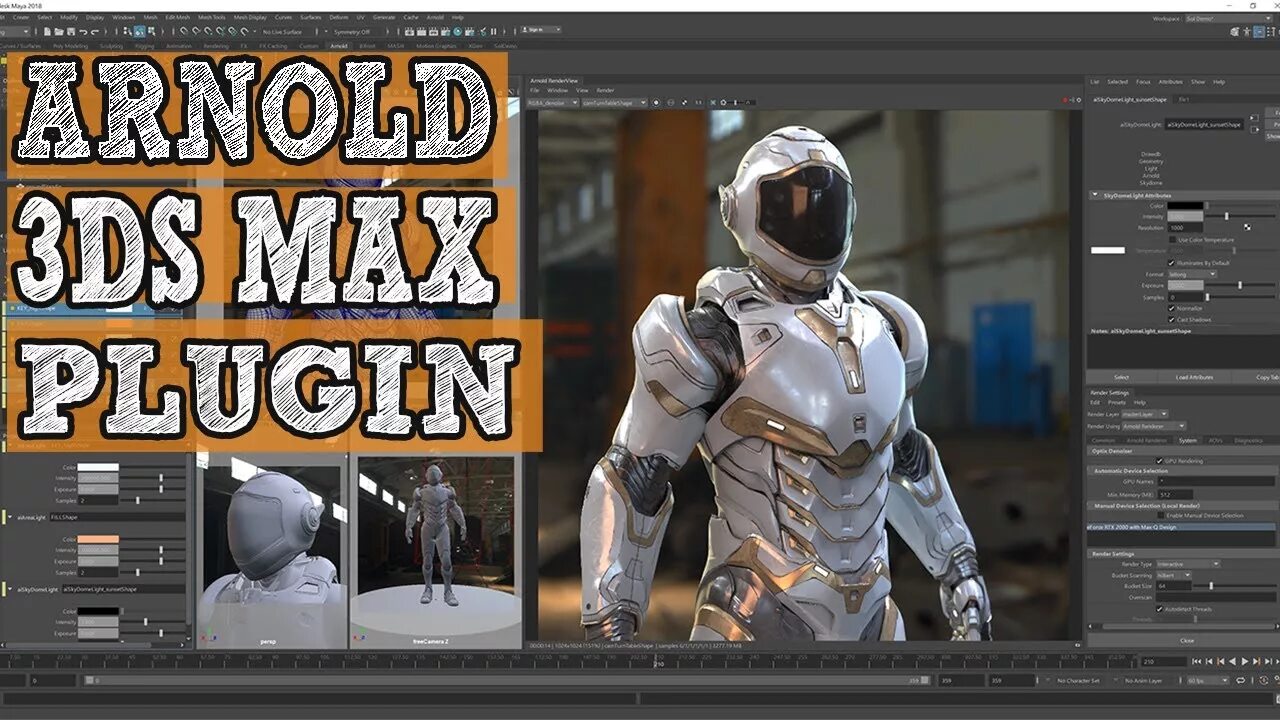This screenshot has width=1280, height=720.
Task: Open the Render Using dropdown
Action: coord(1154,427)
